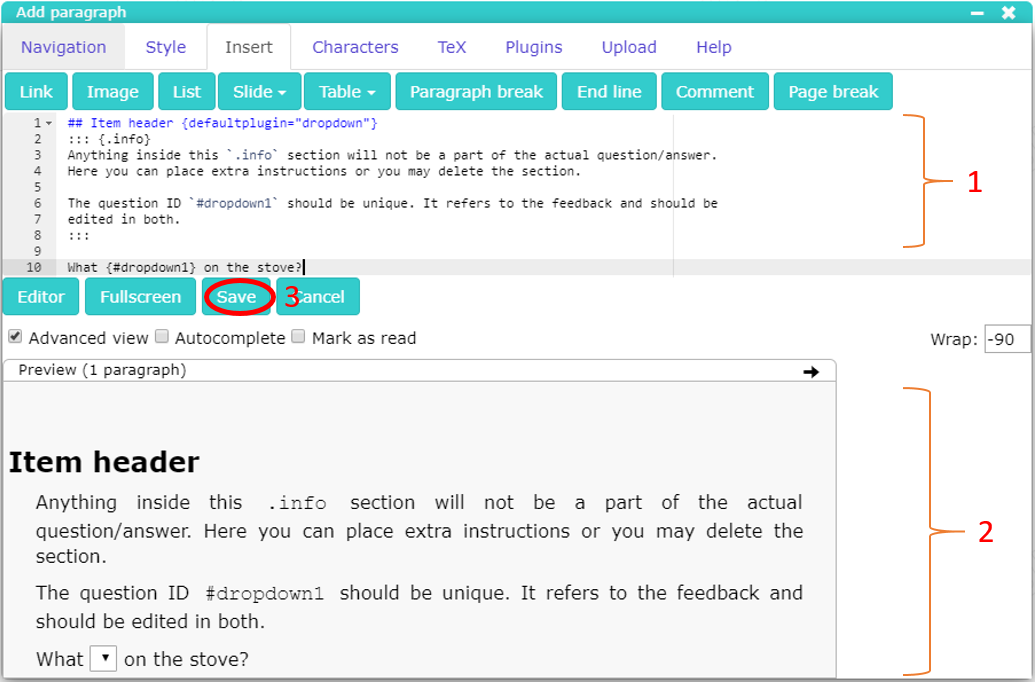
Task: Toggle the Advanced view checkbox
Action: [15, 337]
